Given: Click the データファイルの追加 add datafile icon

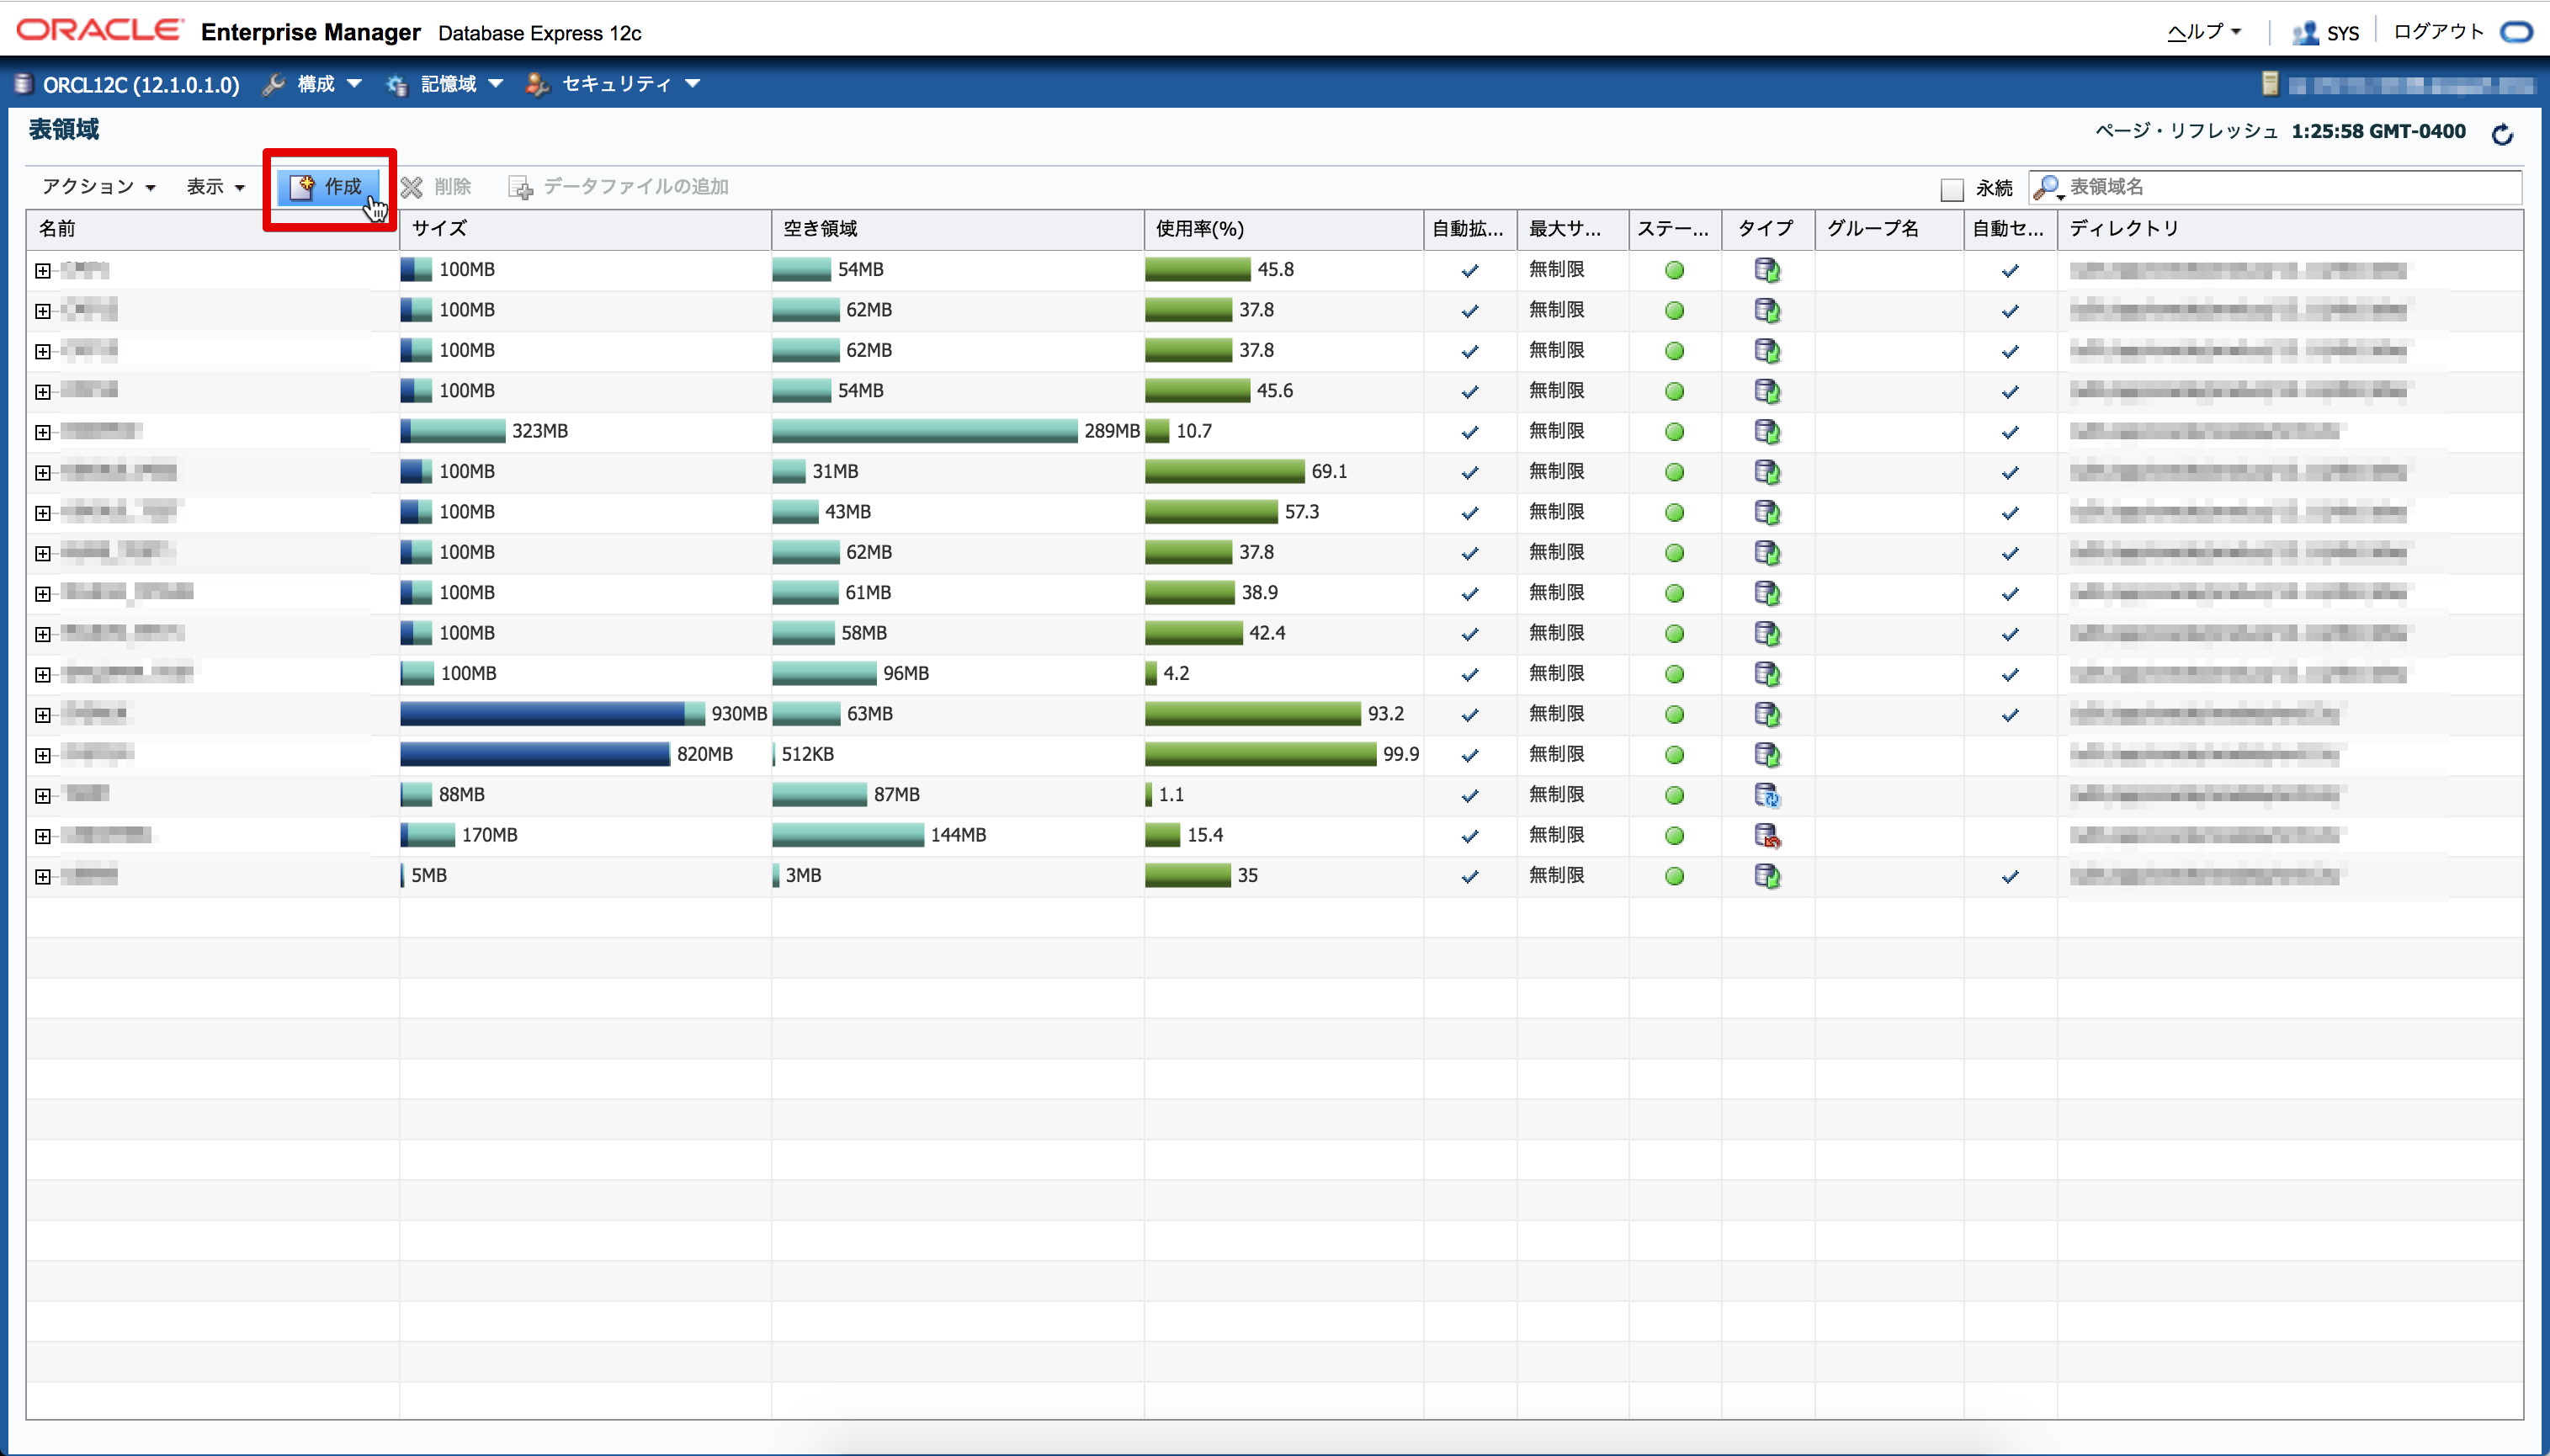Looking at the screenshot, I should point(520,187).
